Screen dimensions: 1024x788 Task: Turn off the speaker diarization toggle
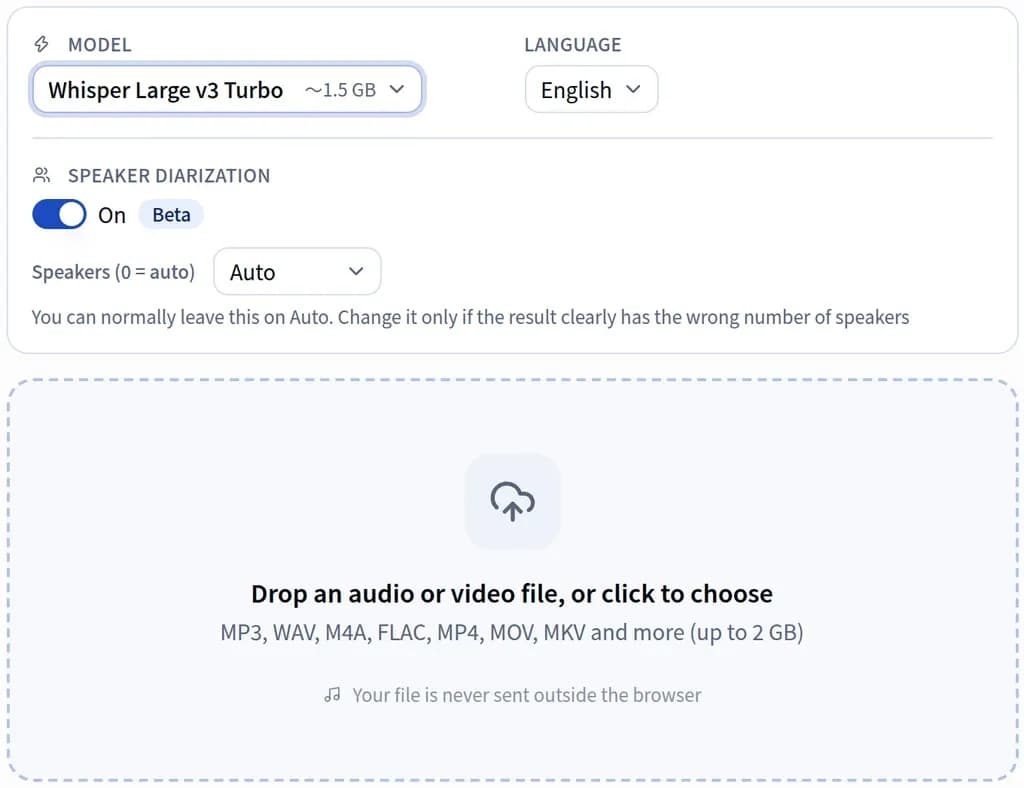point(59,214)
